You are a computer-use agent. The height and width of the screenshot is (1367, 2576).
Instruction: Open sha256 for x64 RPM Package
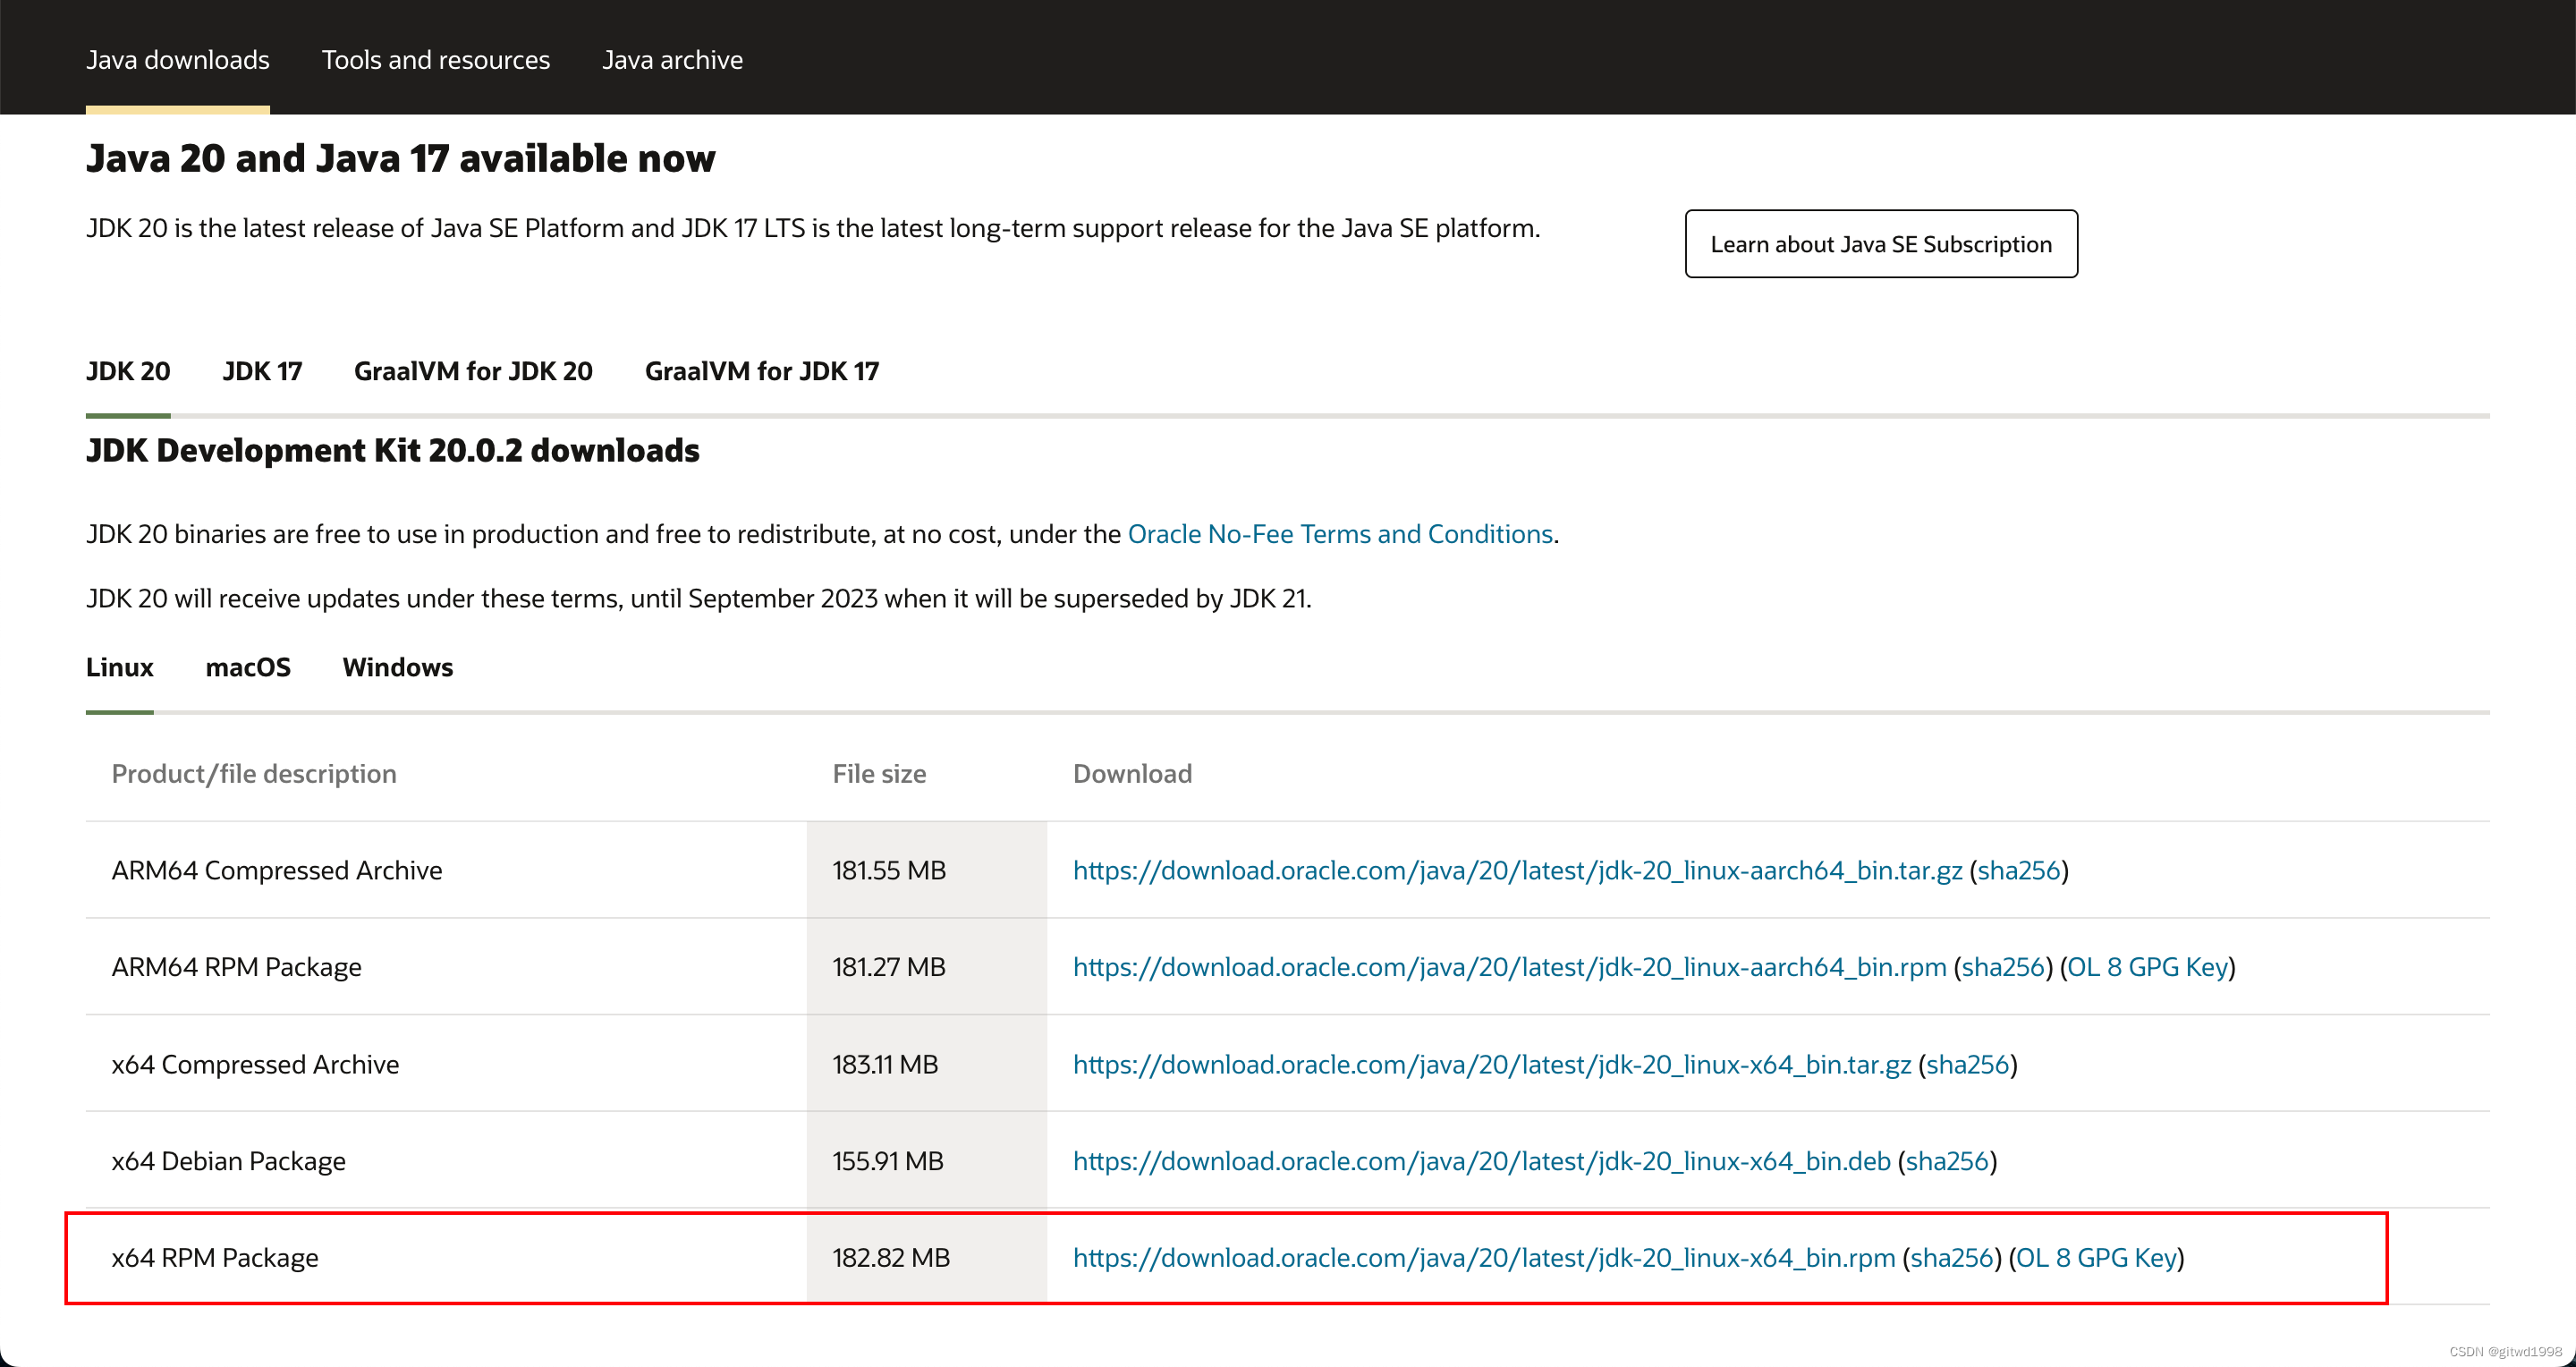(1952, 1258)
